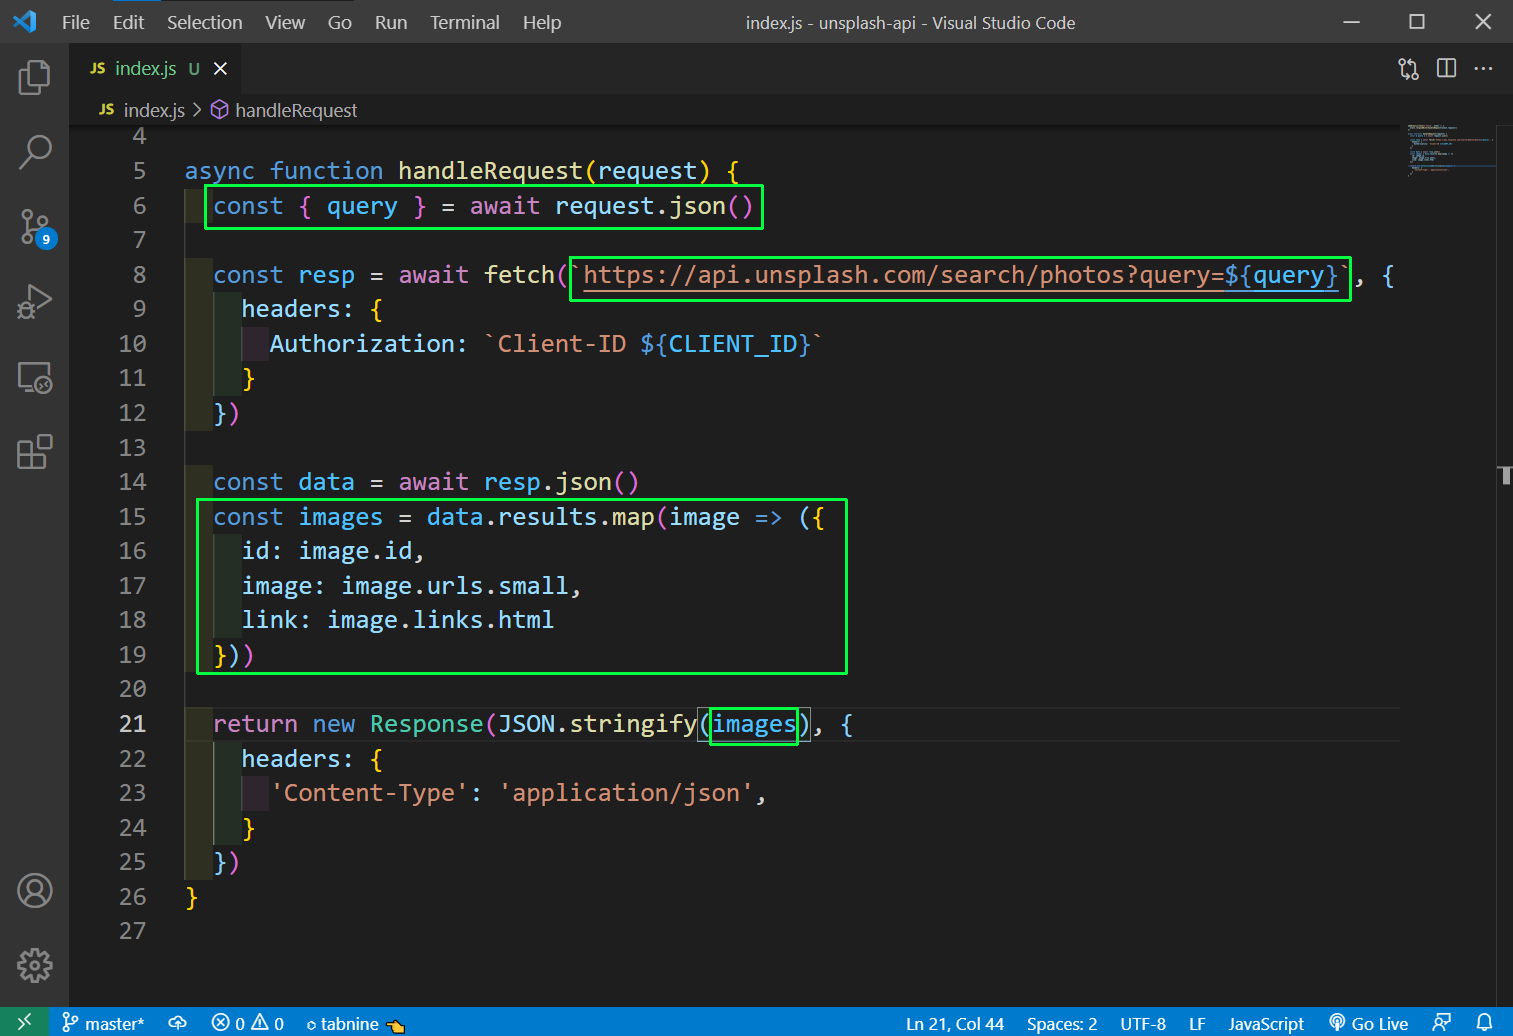Screen dimensions: 1513x1036
Task: Open the File menu
Action: (76, 22)
